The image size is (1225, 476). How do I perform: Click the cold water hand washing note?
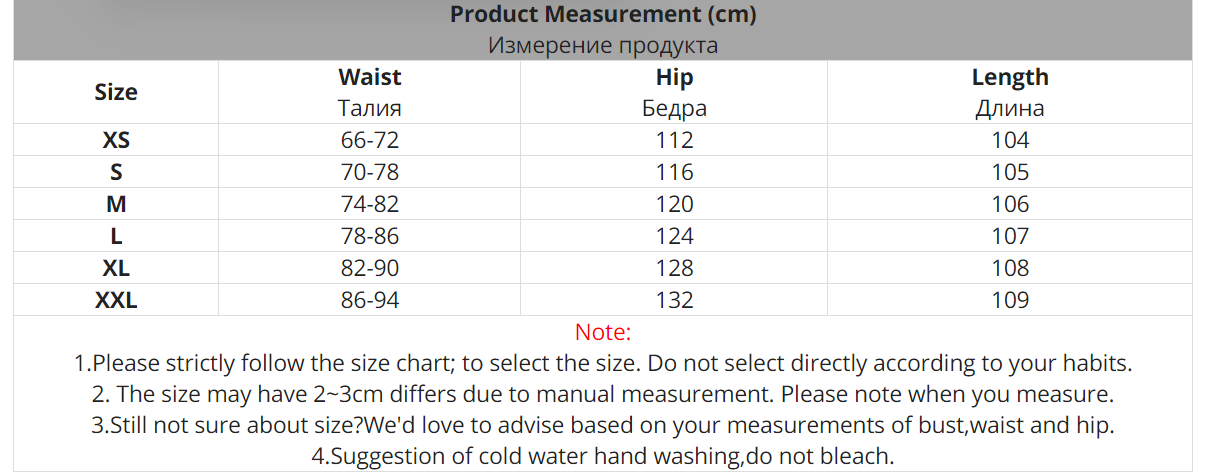[x=602, y=457]
